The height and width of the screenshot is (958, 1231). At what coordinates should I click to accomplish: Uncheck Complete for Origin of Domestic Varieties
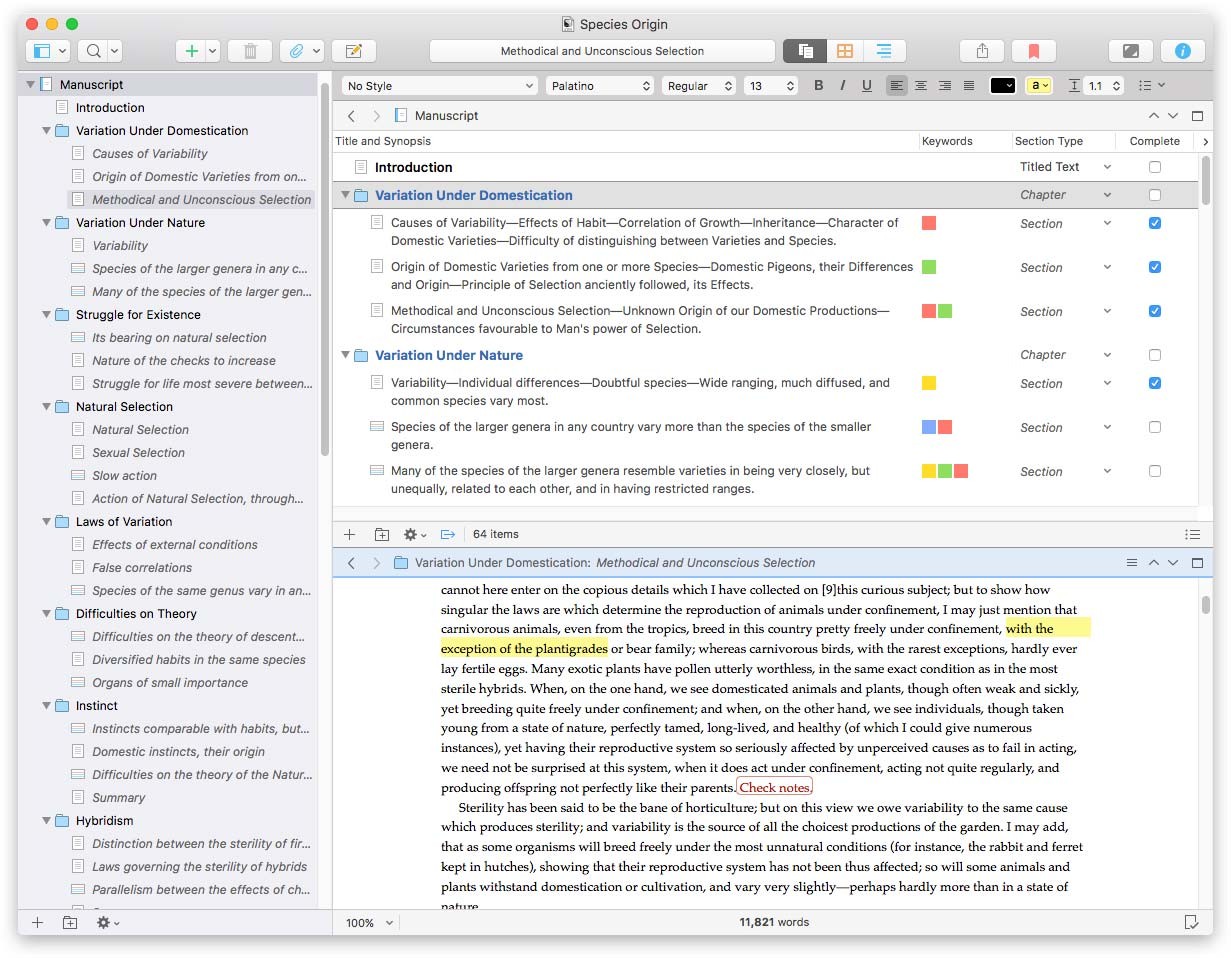tap(1155, 267)
